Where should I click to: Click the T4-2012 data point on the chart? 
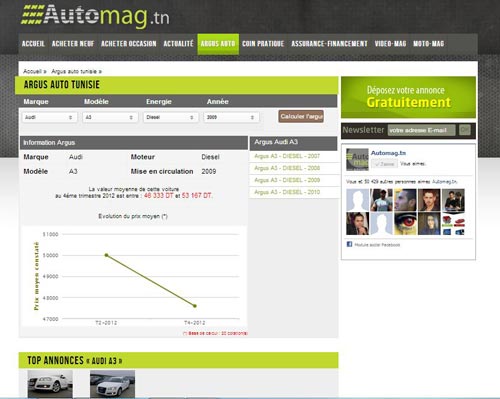(195, 306)
